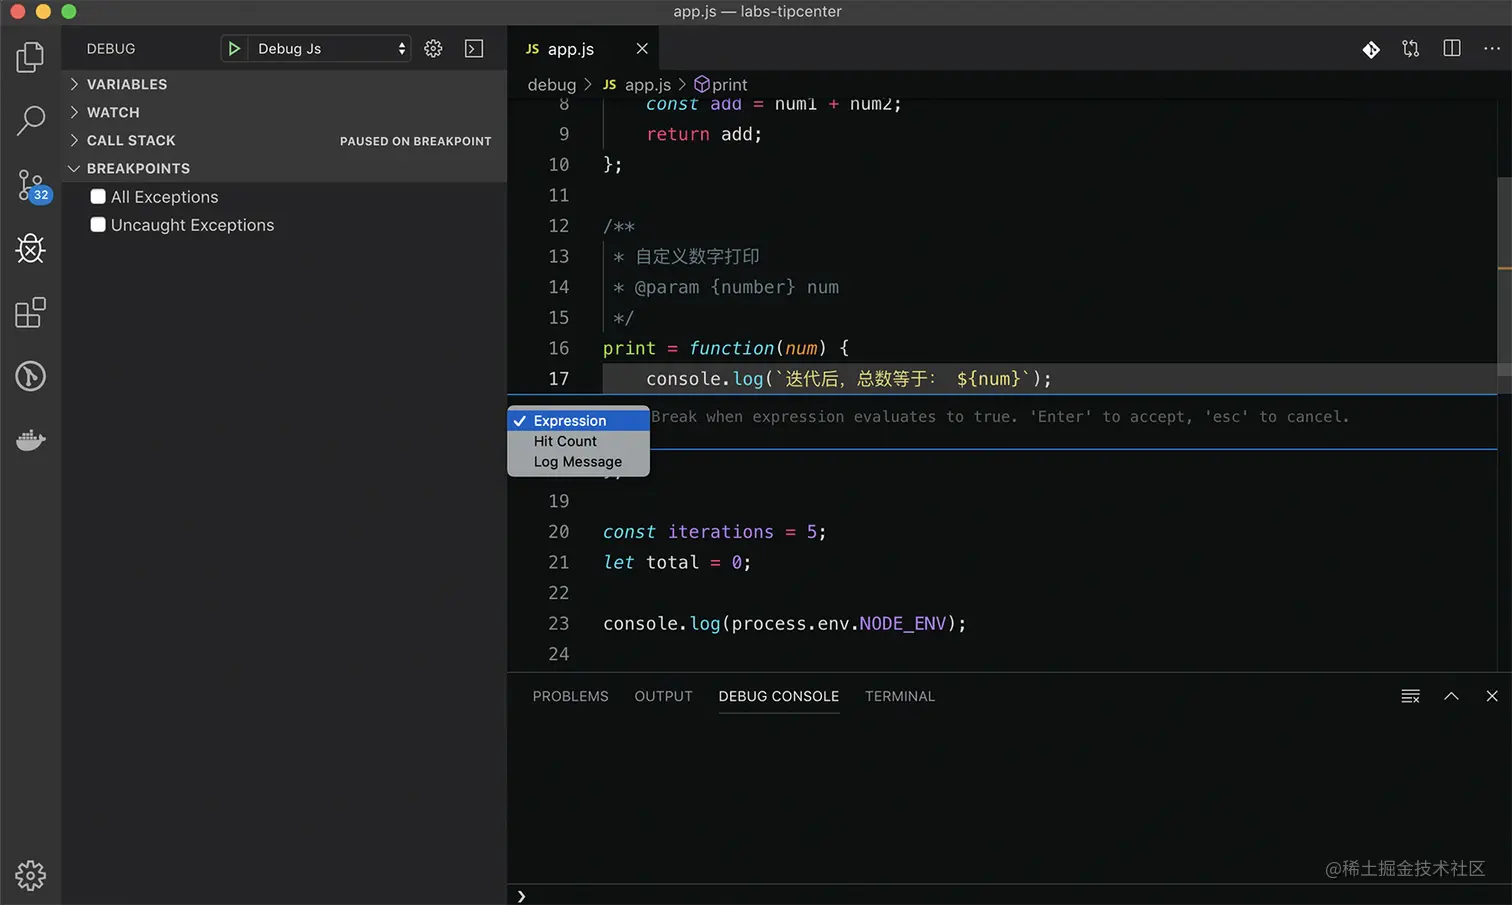This screenshot has height=905, width=1512.
Task: Open Source Control view with 32 changes
Action: (x=32, y=185)
